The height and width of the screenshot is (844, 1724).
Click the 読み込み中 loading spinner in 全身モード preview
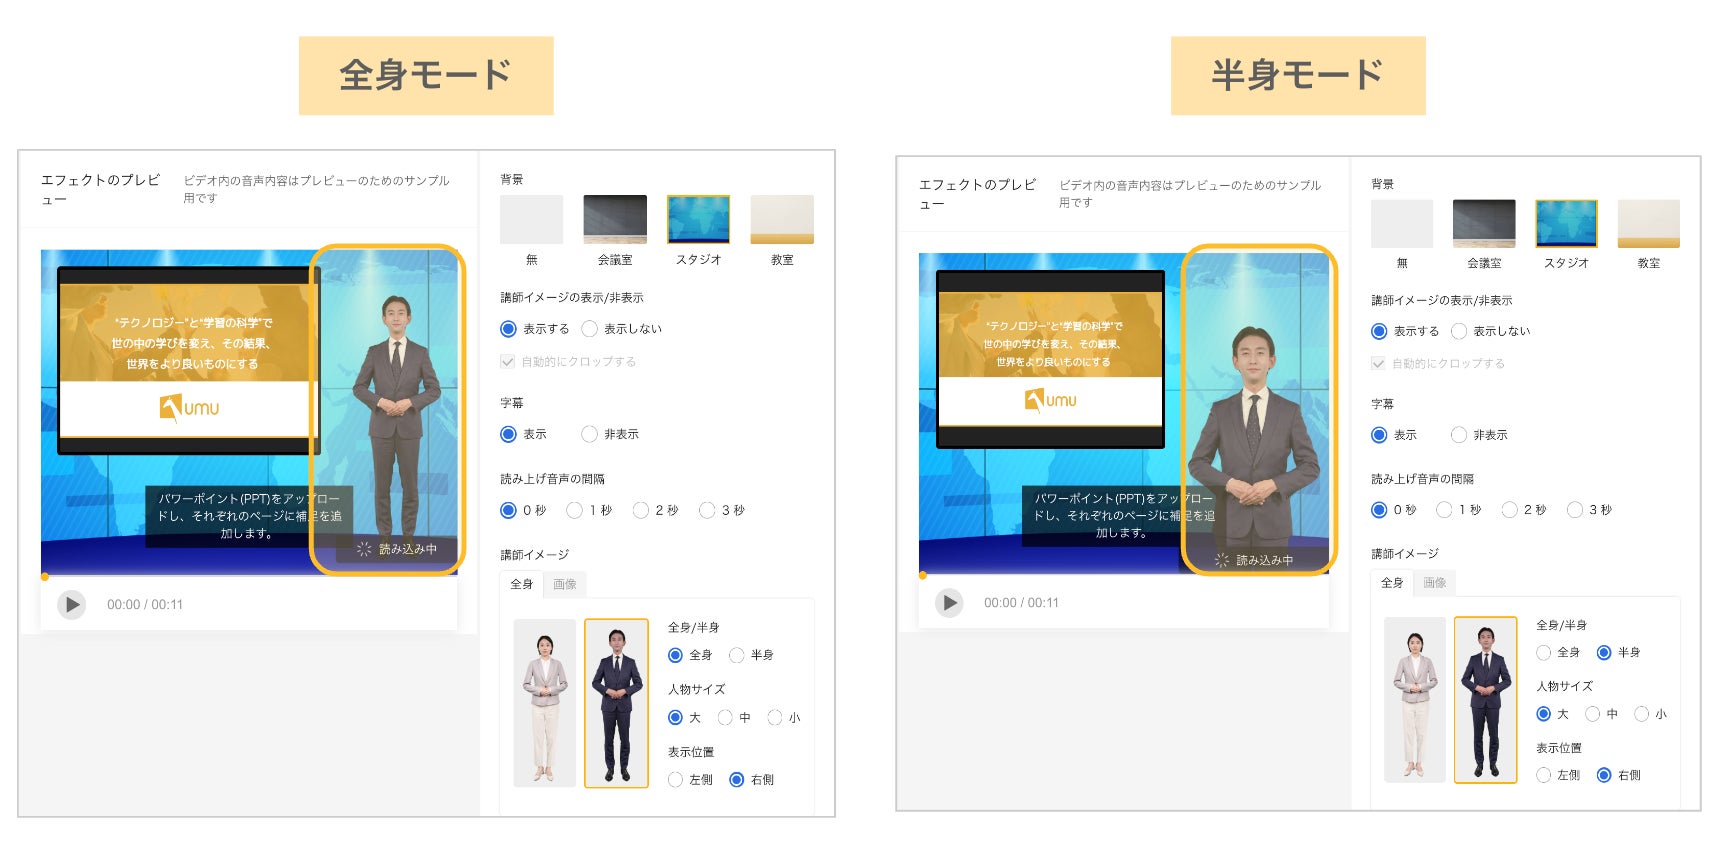pyautogui.click(x=364, y=549)
